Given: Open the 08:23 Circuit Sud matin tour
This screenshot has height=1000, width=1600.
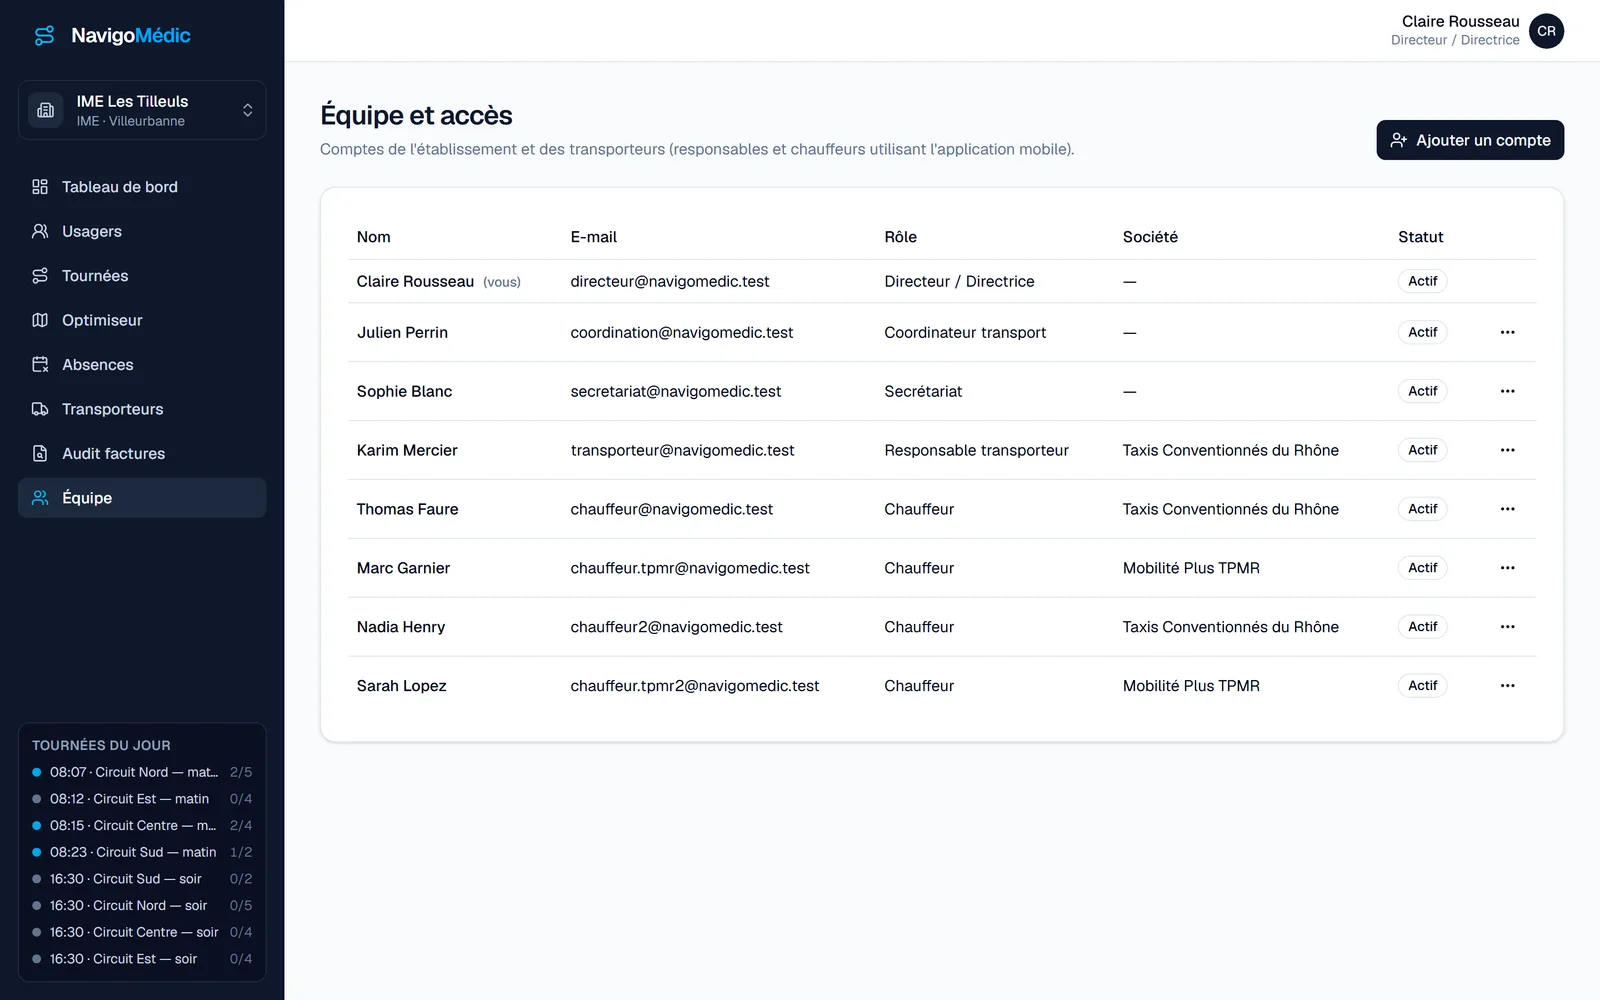Looking at the screenshot, I should point(142,852).
